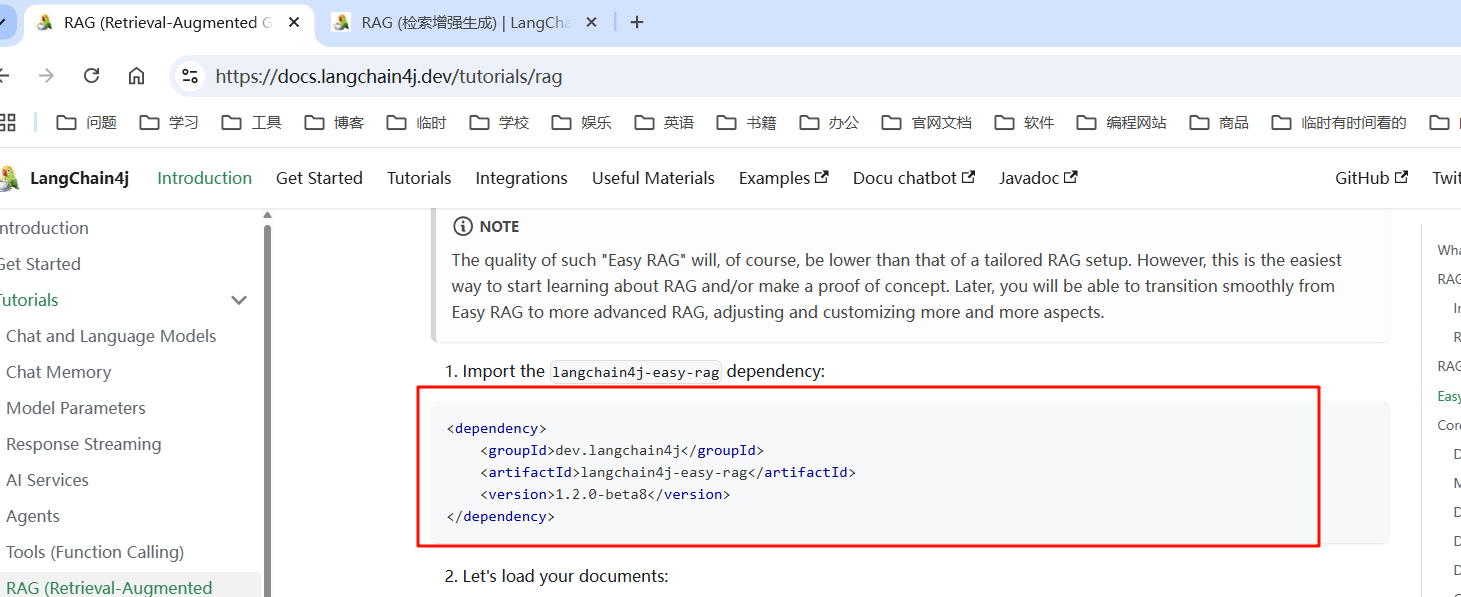Open the Examples external link
The height and width of the screenshot is (597, 1461).
783,178
